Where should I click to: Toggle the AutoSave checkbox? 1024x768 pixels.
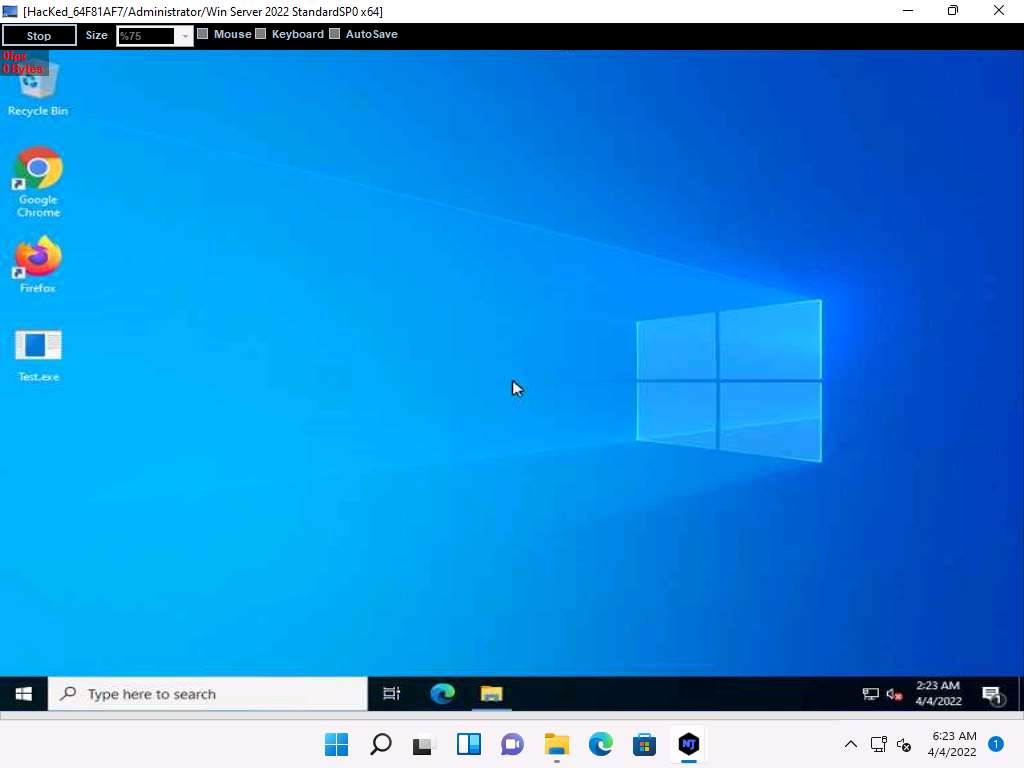335,34
